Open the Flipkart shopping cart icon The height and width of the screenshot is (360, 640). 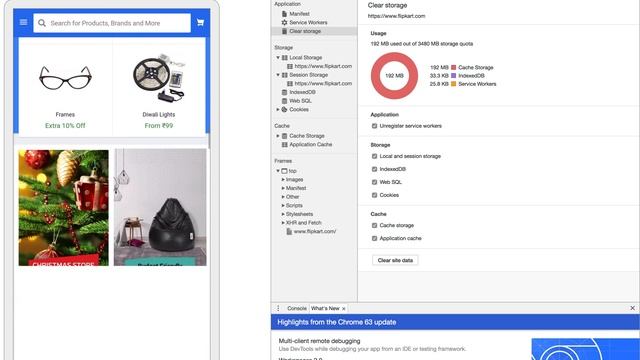click(x=200, y=22)
